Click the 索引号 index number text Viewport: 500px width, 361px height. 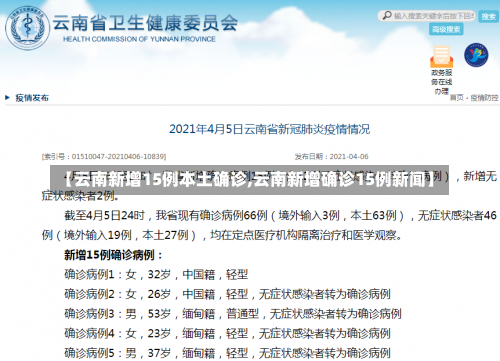tap(104, 156)
